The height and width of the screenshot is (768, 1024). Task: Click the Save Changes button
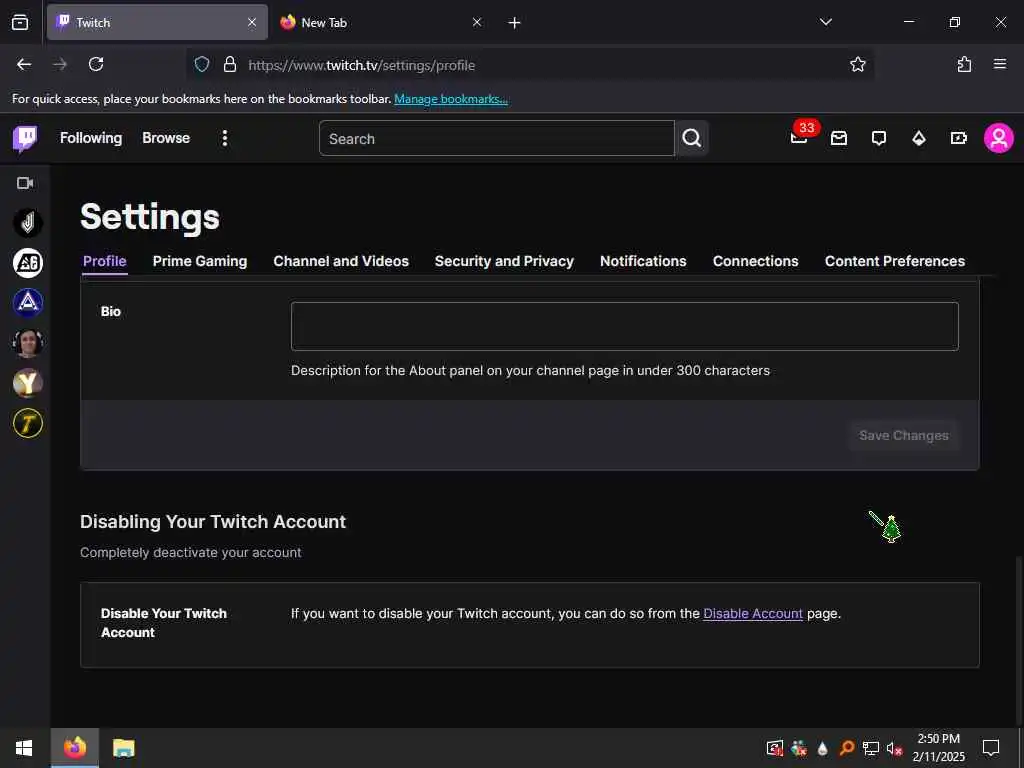(x=904, y=436)
